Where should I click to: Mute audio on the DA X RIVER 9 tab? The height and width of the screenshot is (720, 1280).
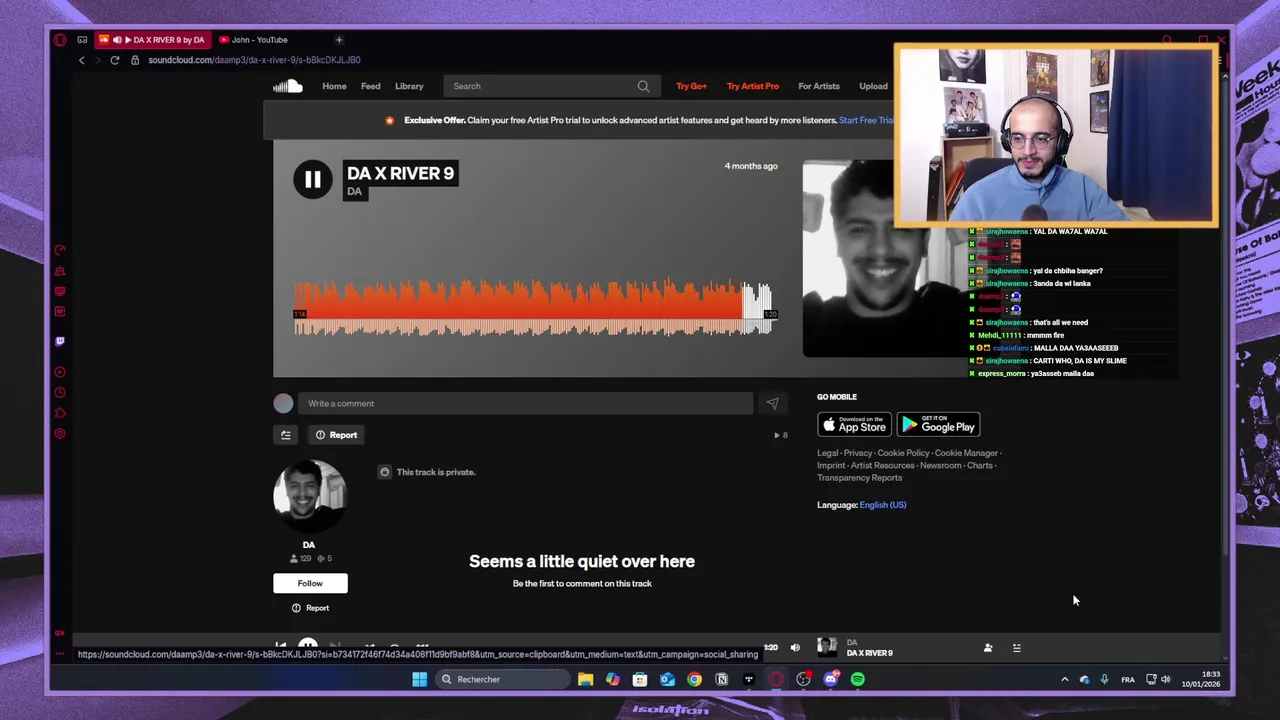point(117,40)
